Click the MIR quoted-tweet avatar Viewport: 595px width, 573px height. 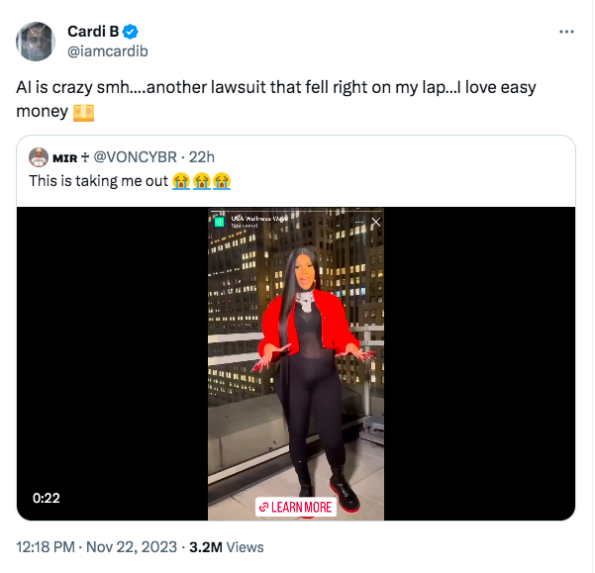tap(39, 157)
